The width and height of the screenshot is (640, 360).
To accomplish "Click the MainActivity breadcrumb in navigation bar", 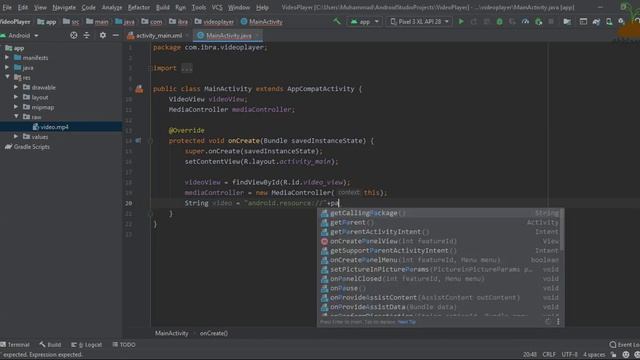I will pos(262,22).
